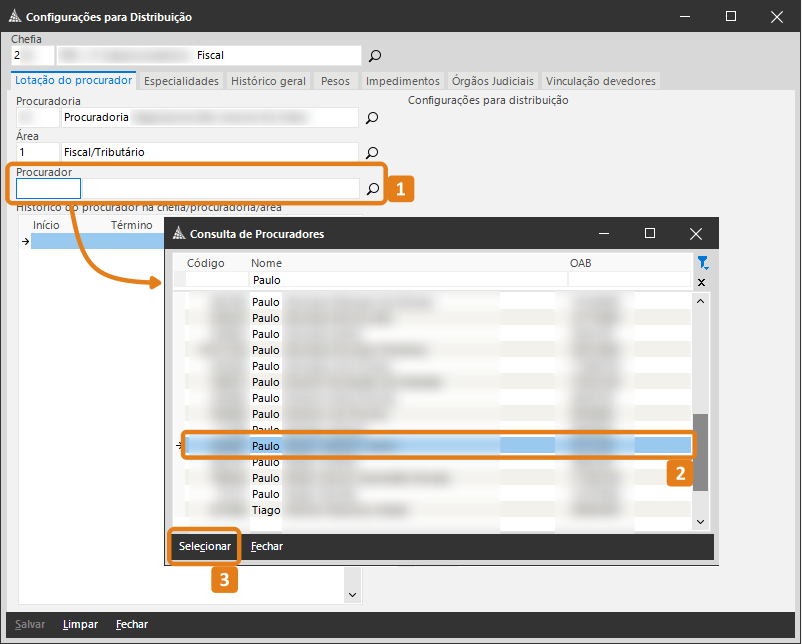802x644 pixels.
Task: Open the Histórico geral tab
Action: pos(268,81)
